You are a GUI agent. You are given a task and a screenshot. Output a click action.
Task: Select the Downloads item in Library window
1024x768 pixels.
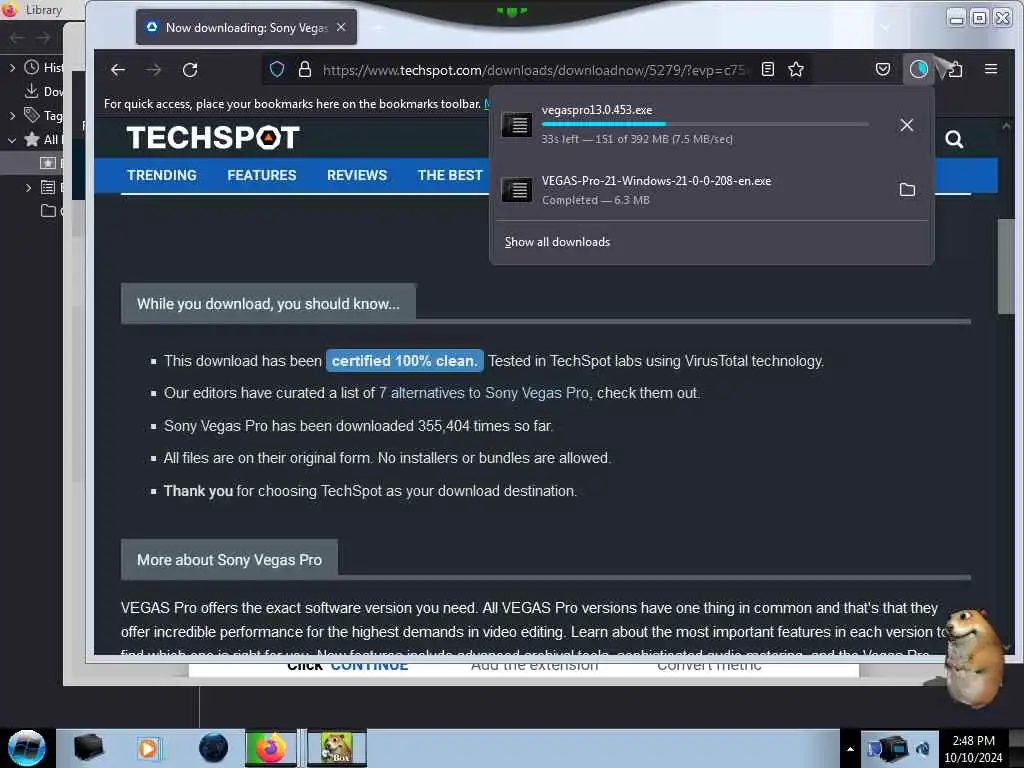(43, 91)
